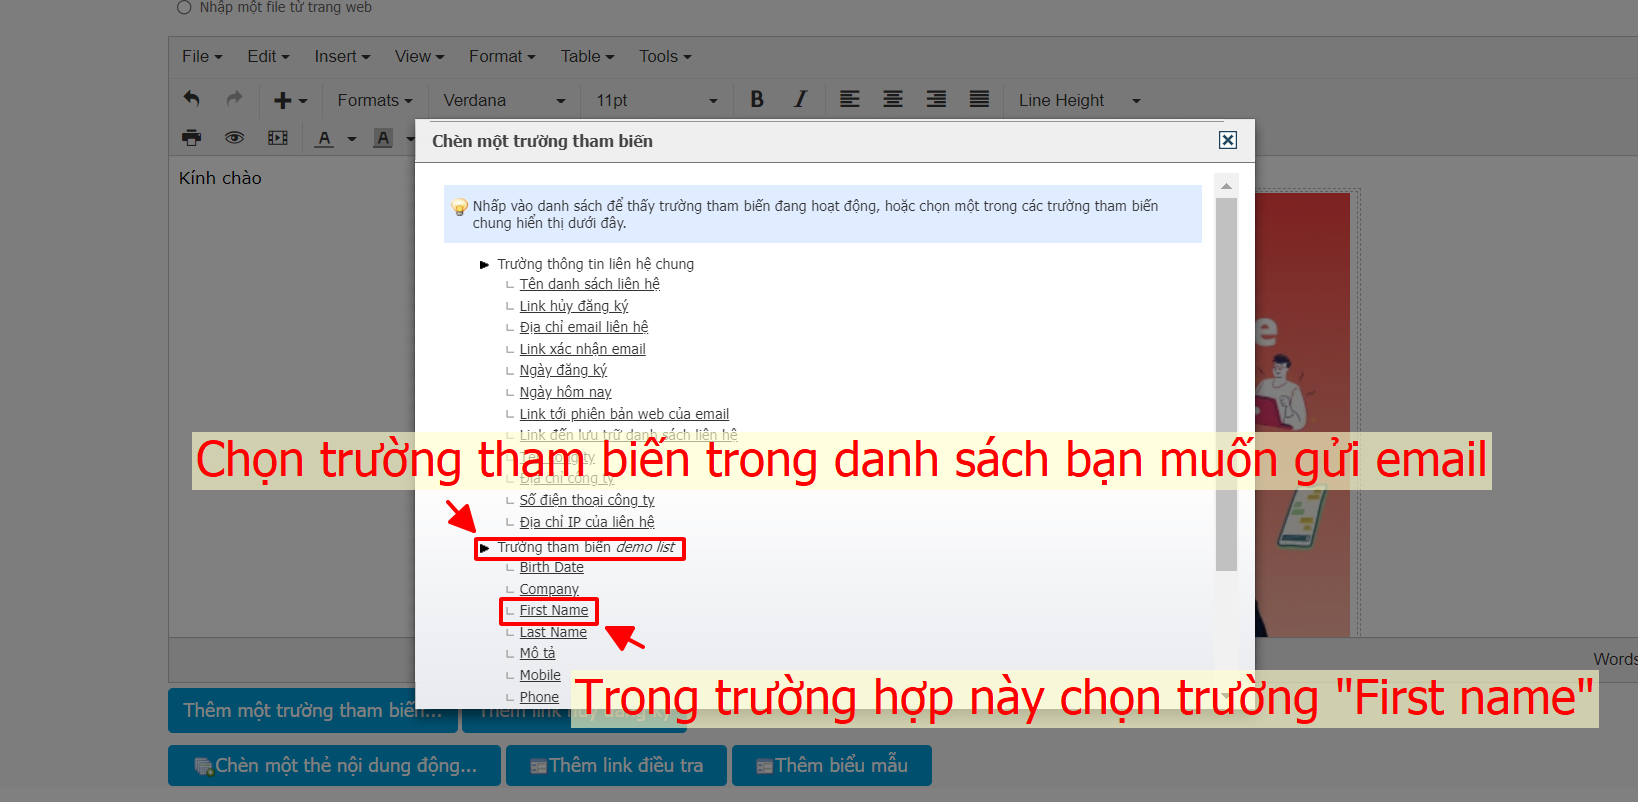The image size is (1638, 802).
Task: Click the Link hủy đăng ký field
Action: pyautogui.click(x=573, y=306)
